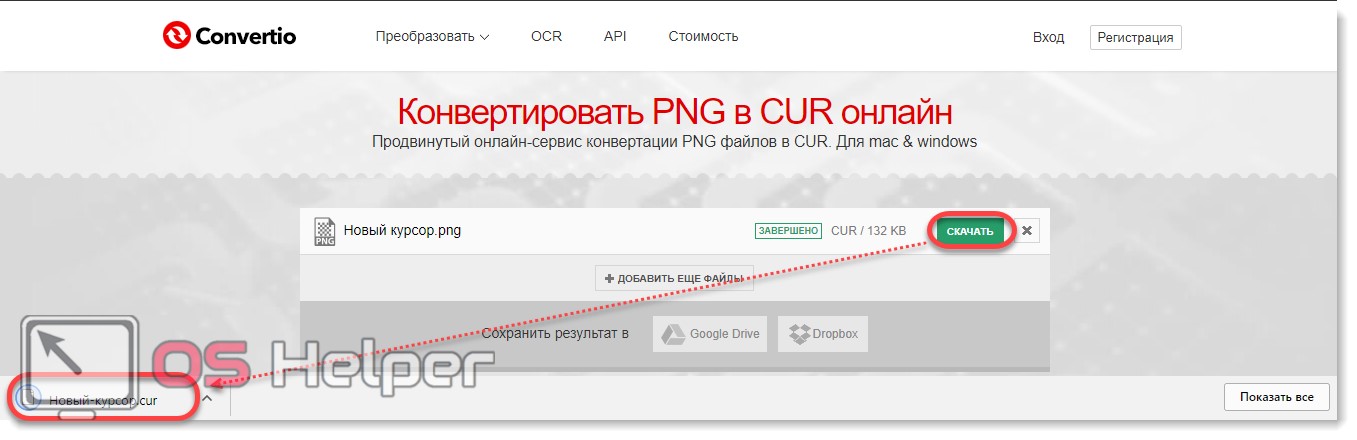Select the Новый курсор.png file name
1357x440 pixels.
402,231
